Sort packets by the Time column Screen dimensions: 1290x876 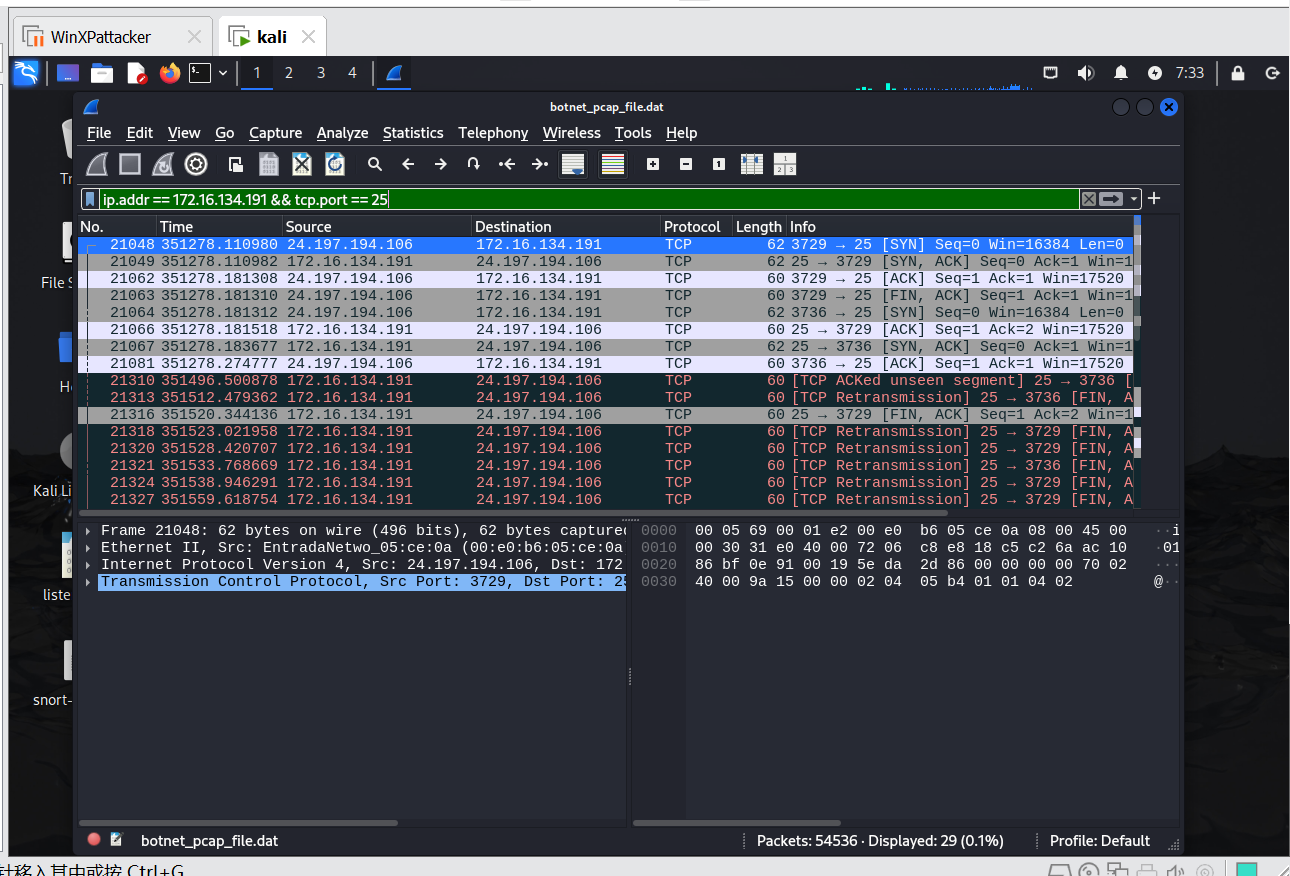point(219,227)
